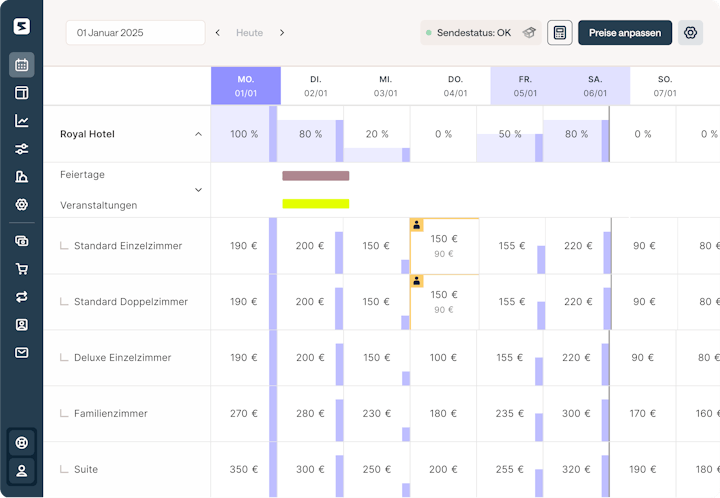This screenshot has height=498, width=720.
Task: Click the 270 € price in Familienzimmer row
Action: click(x=244, y=414)
